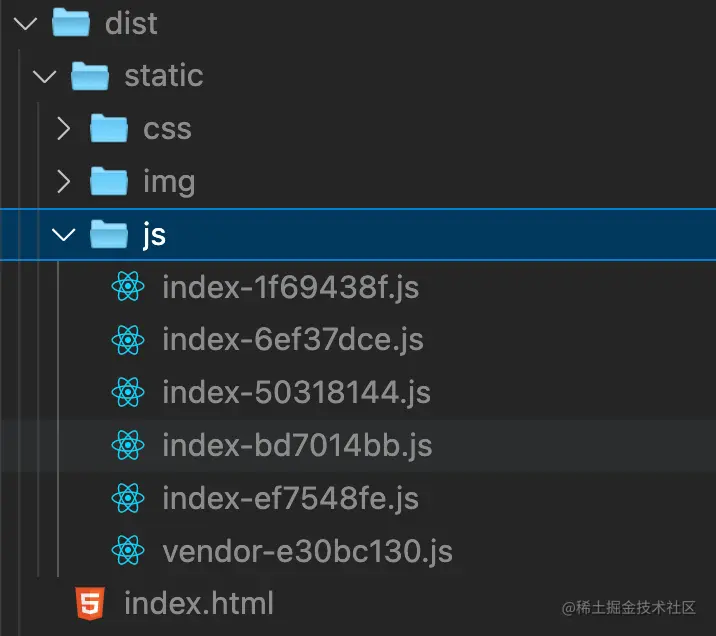Click the static folder icon
Viewport: 716px width, 636px height.
click(90, 76)
